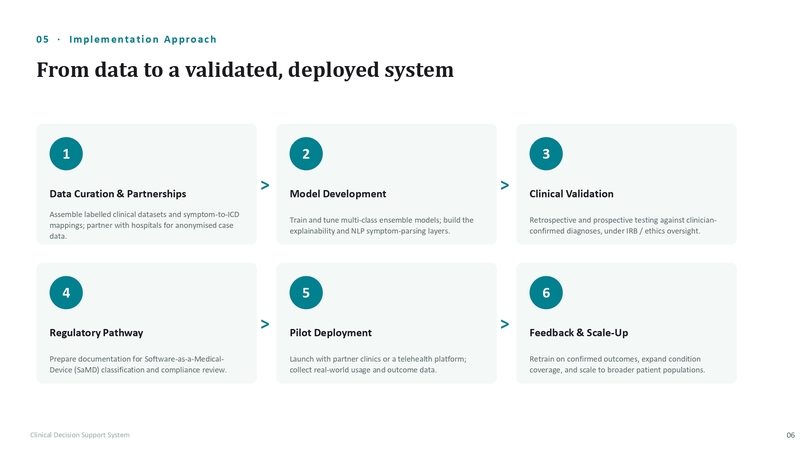
Task: Click the number 4 circle badge
Action: [x=66, y=293]
